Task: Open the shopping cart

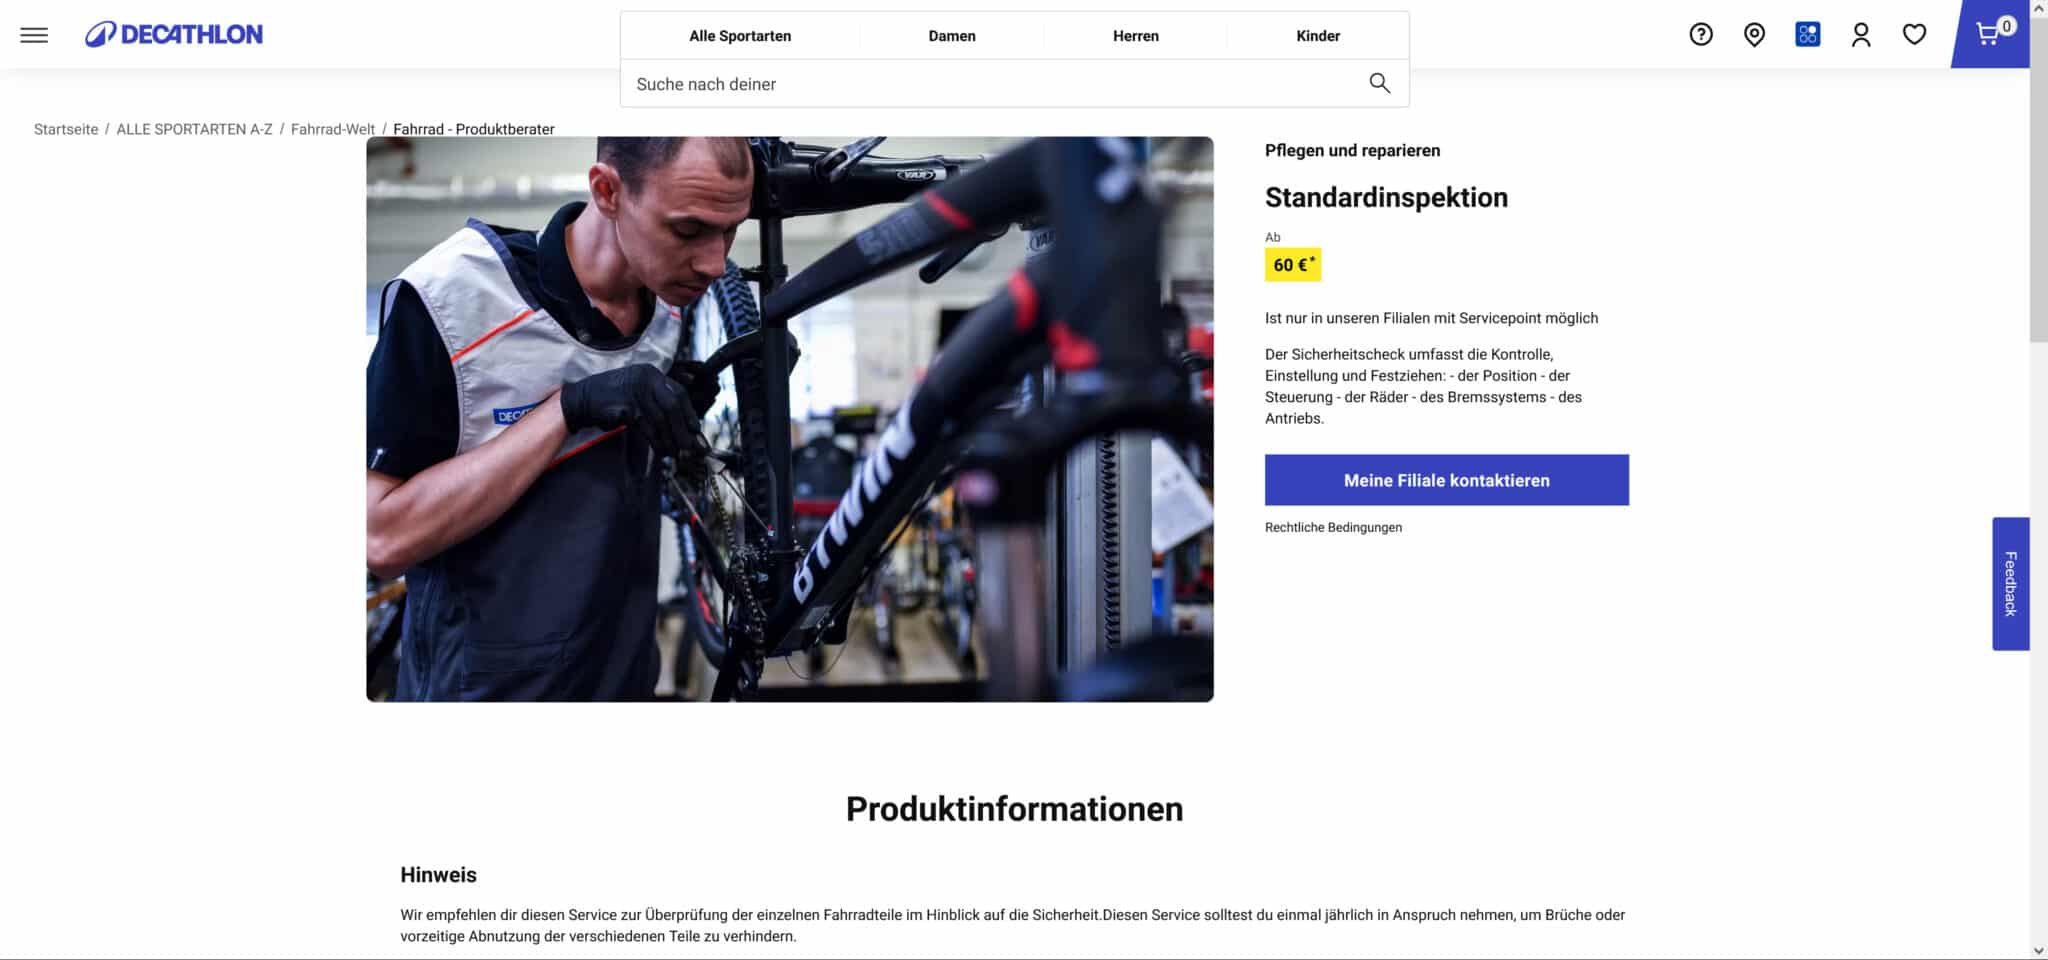Action: point(1993,34)
